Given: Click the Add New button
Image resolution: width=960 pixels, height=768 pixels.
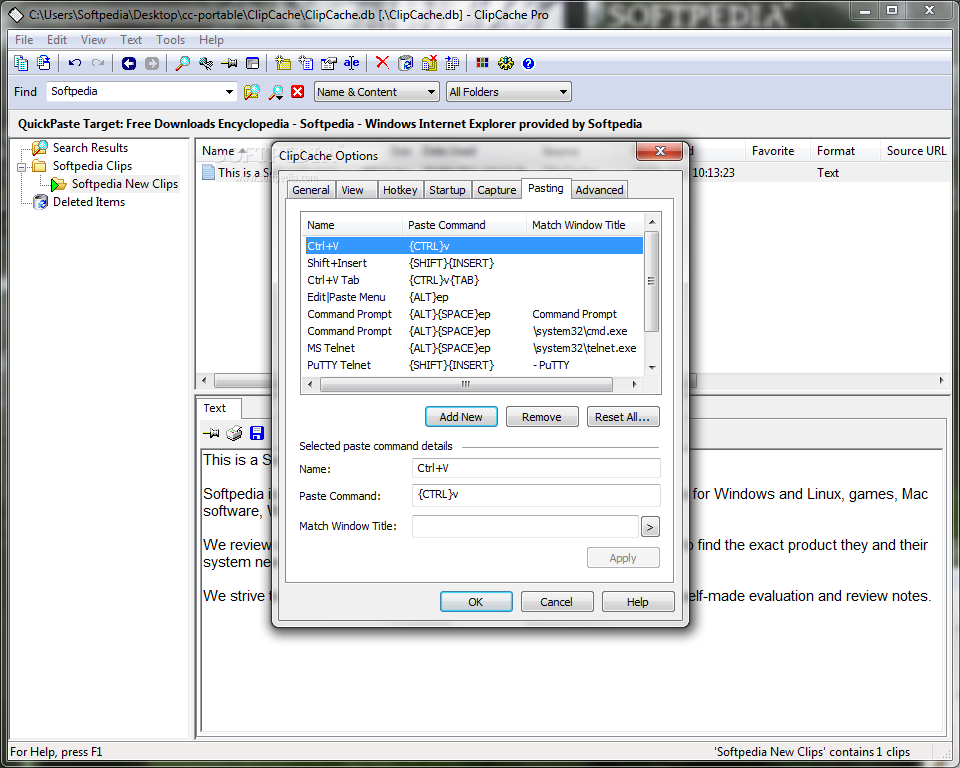Looking at the screenshot, I should (461, 417).
